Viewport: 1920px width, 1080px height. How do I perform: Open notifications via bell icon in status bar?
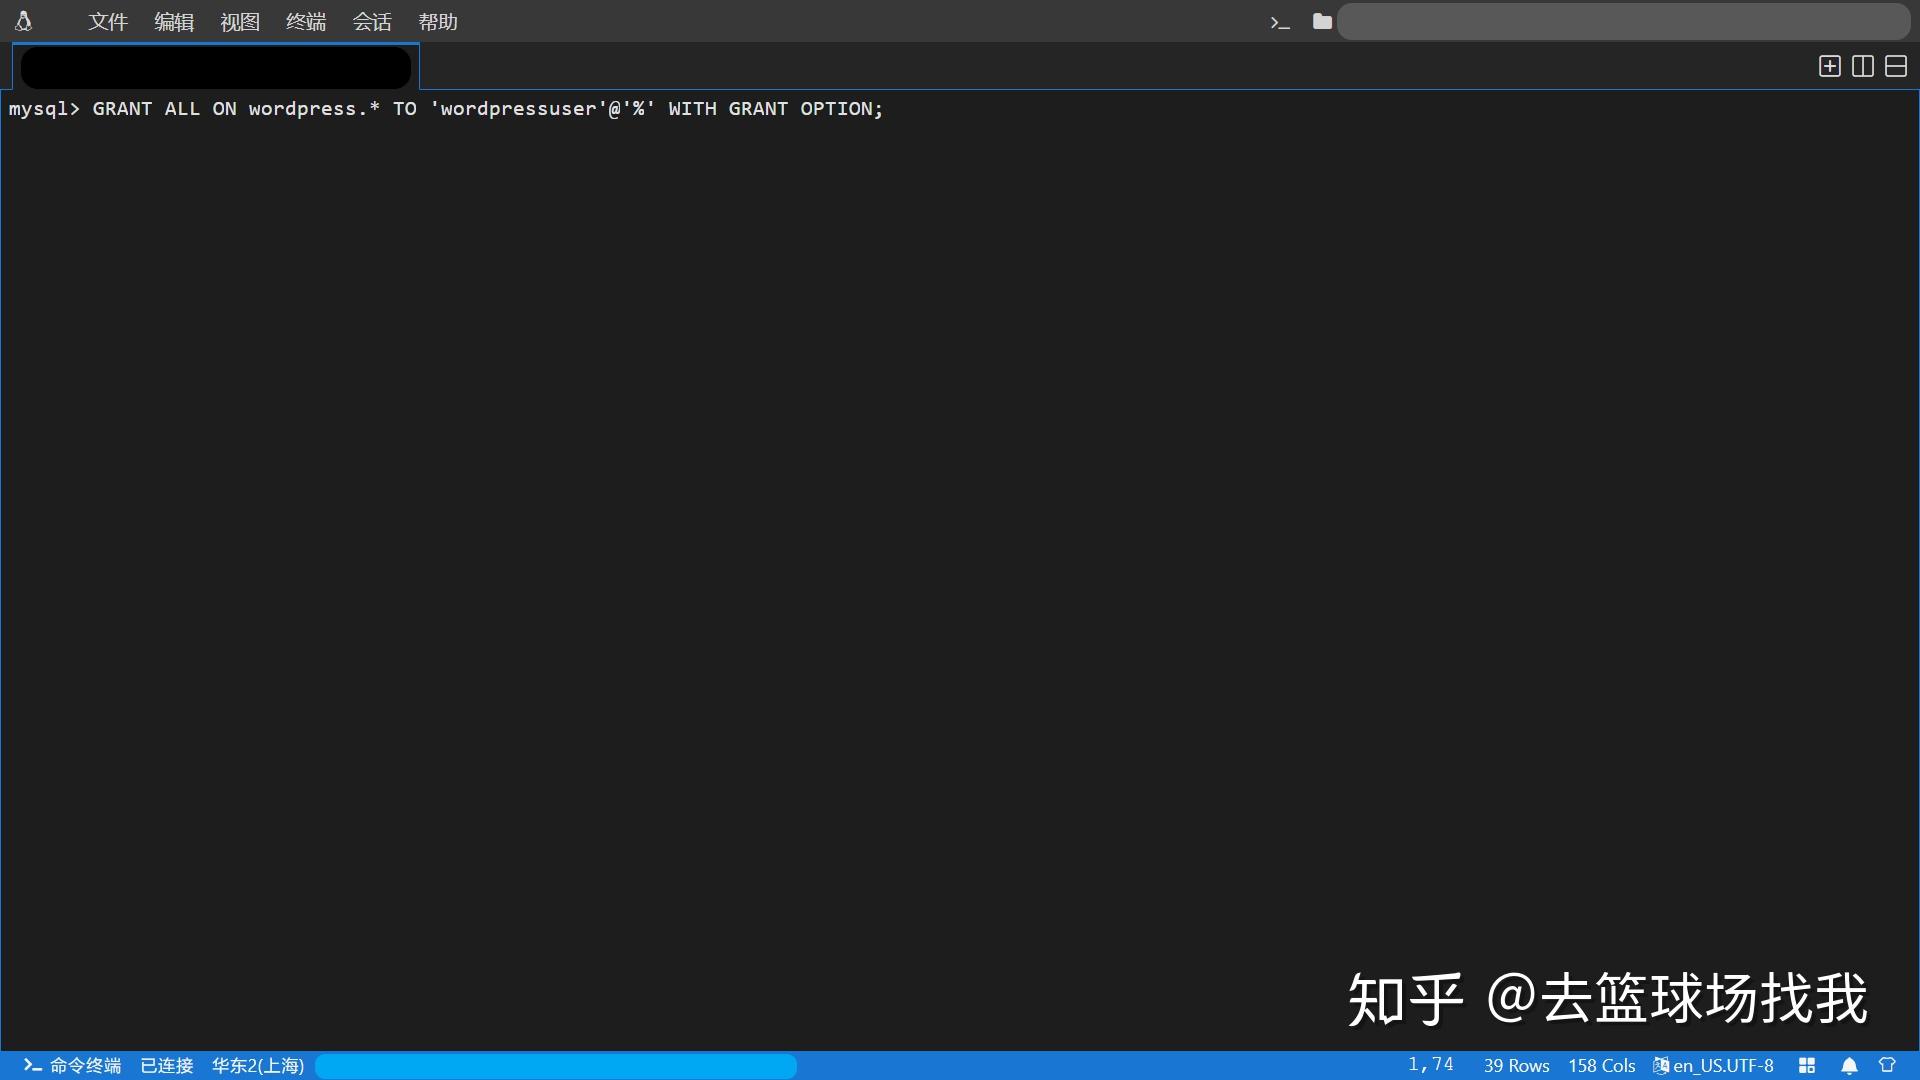coord(1849,1066)
